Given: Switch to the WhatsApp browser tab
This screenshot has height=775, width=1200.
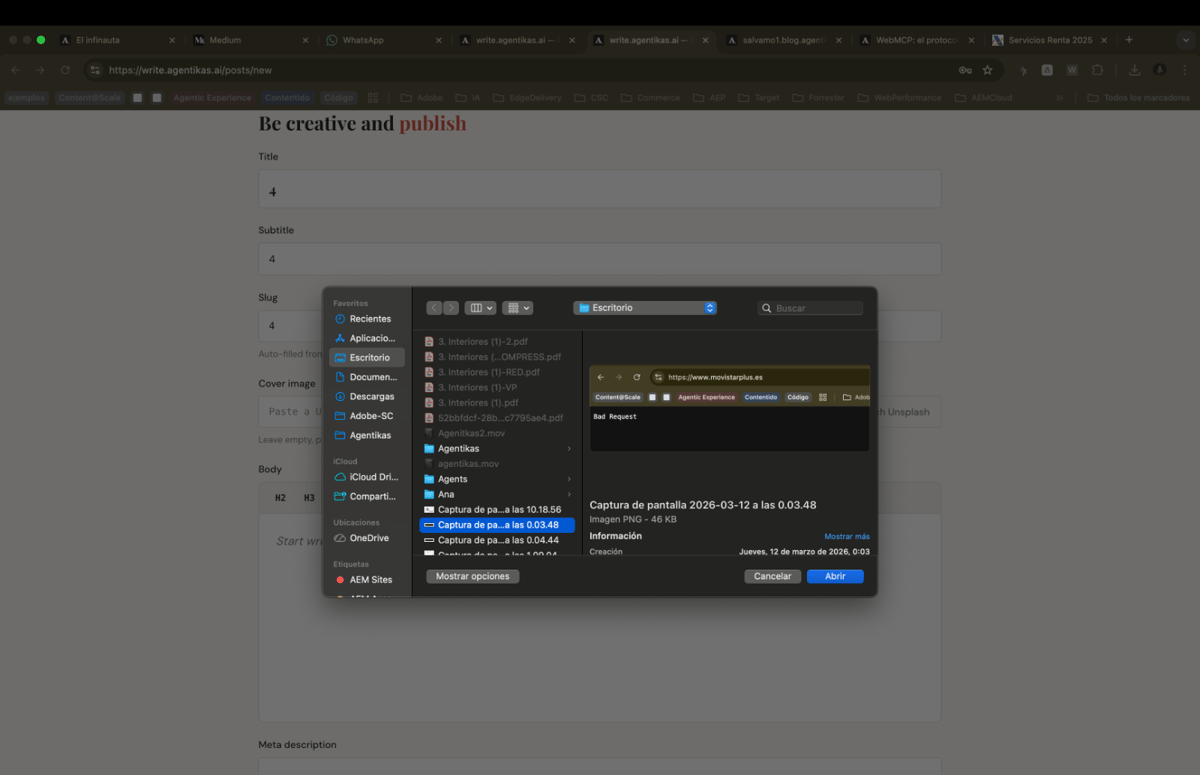Looking at the screenshot, I should tap(383, 40).
